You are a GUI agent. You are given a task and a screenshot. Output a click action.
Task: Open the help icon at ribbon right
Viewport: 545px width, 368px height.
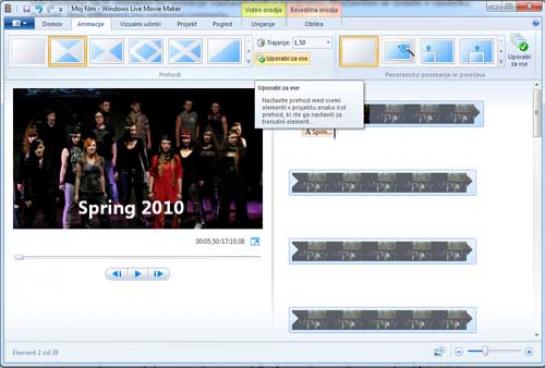tap(536, 23)
